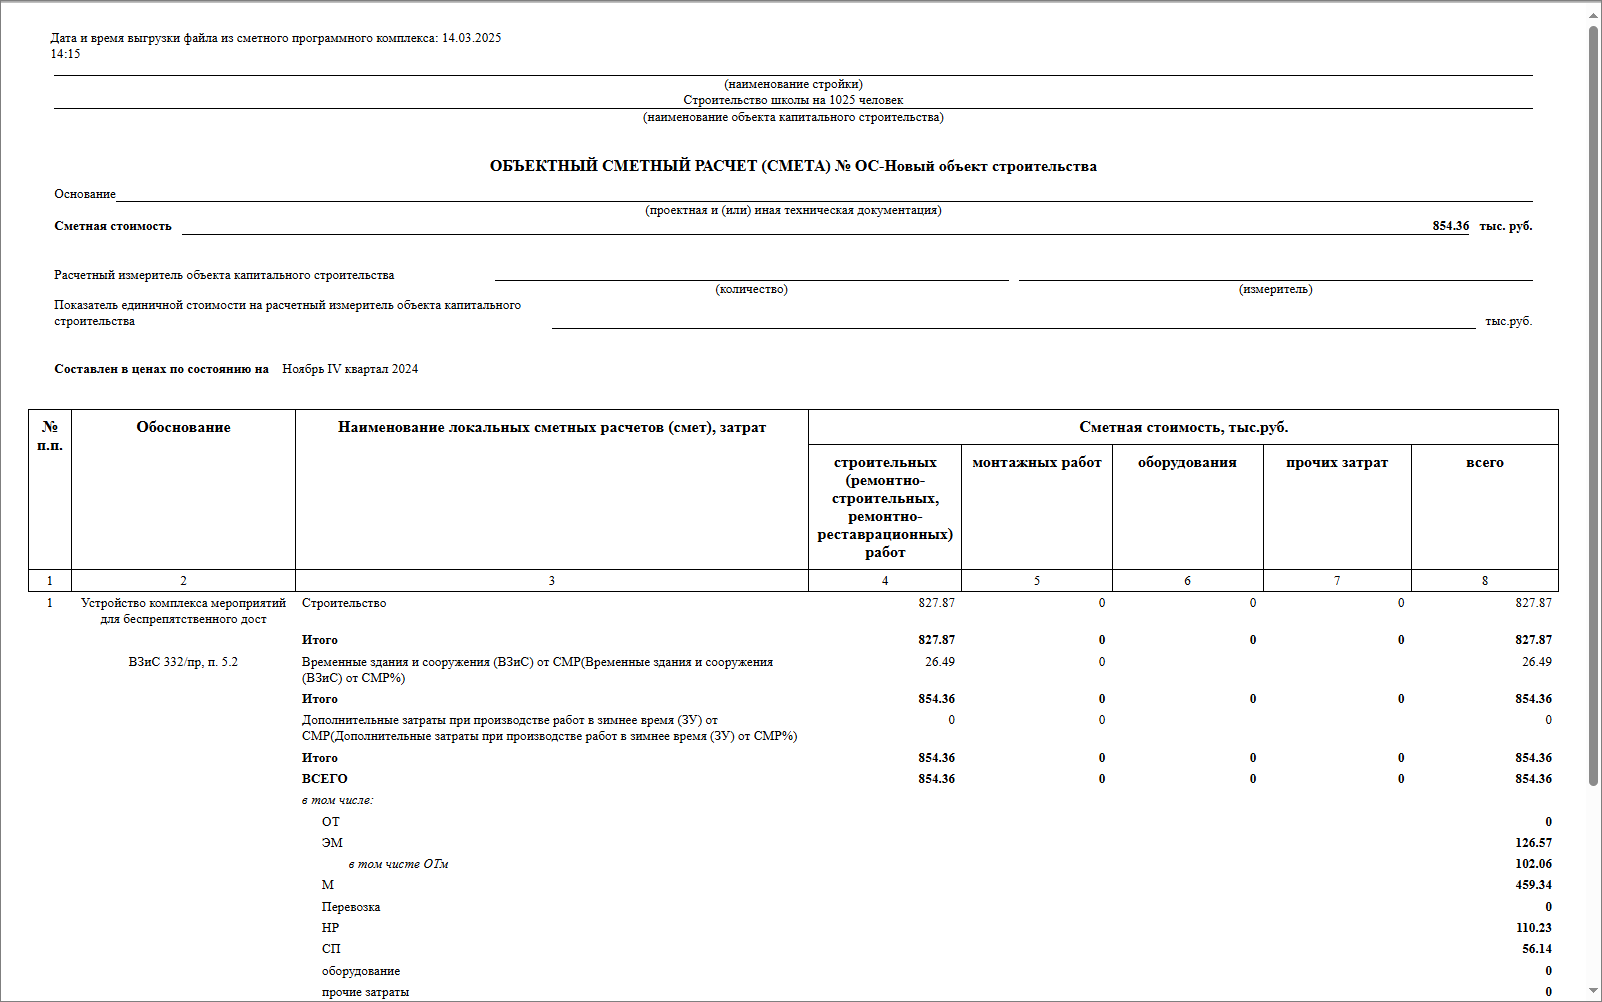The width and height of the screenshot is (1602, 1002).
Task: Click the 'прочих затрат' column header
Action: (1336, 462)
